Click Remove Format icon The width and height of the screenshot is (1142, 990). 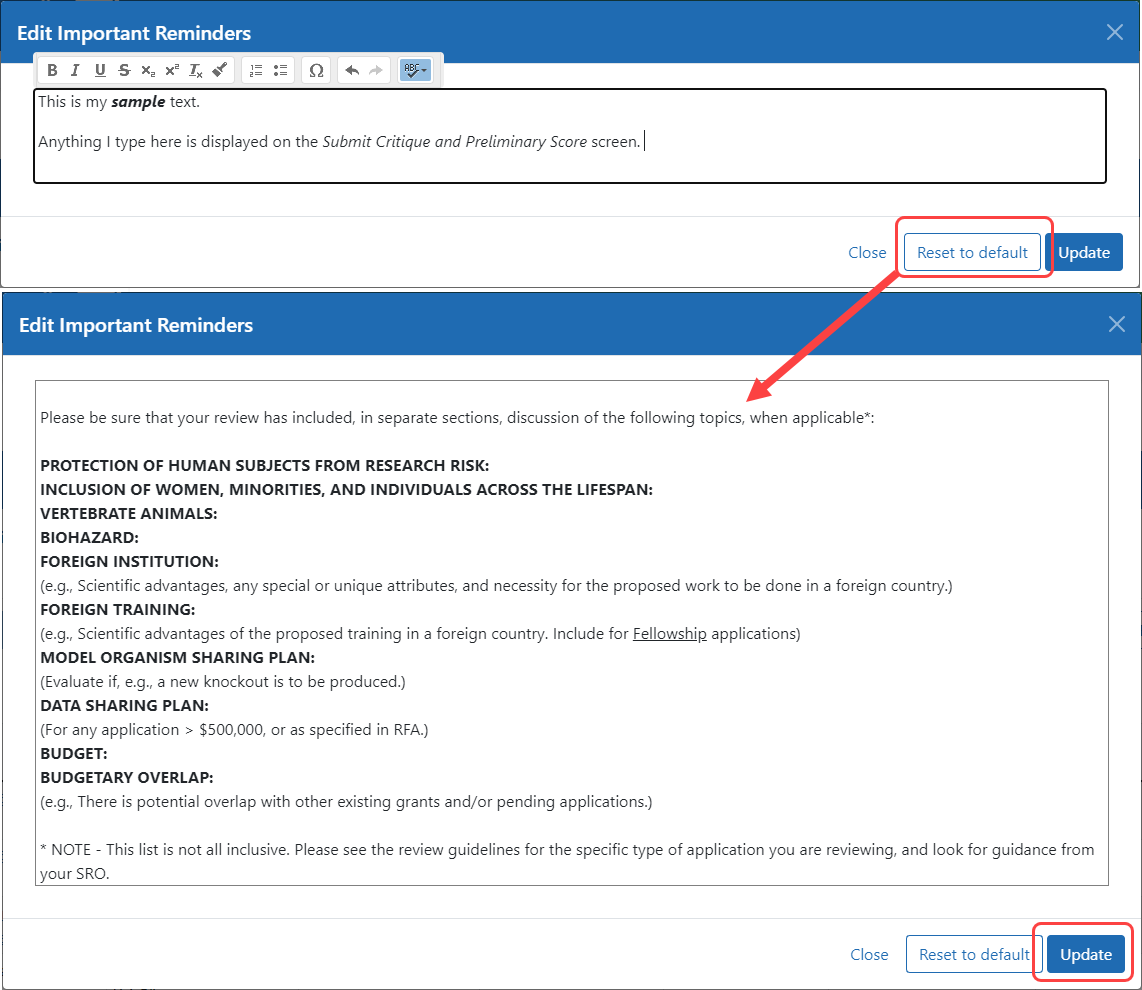195,70
